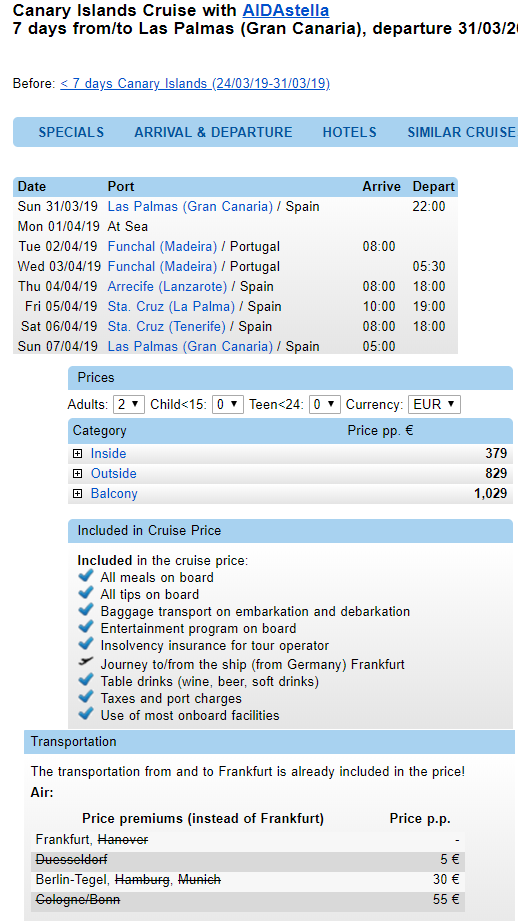The height and width of the screenshot is (924, 518).
Task: Open the Child<15 dropdown
Action: 227,404
